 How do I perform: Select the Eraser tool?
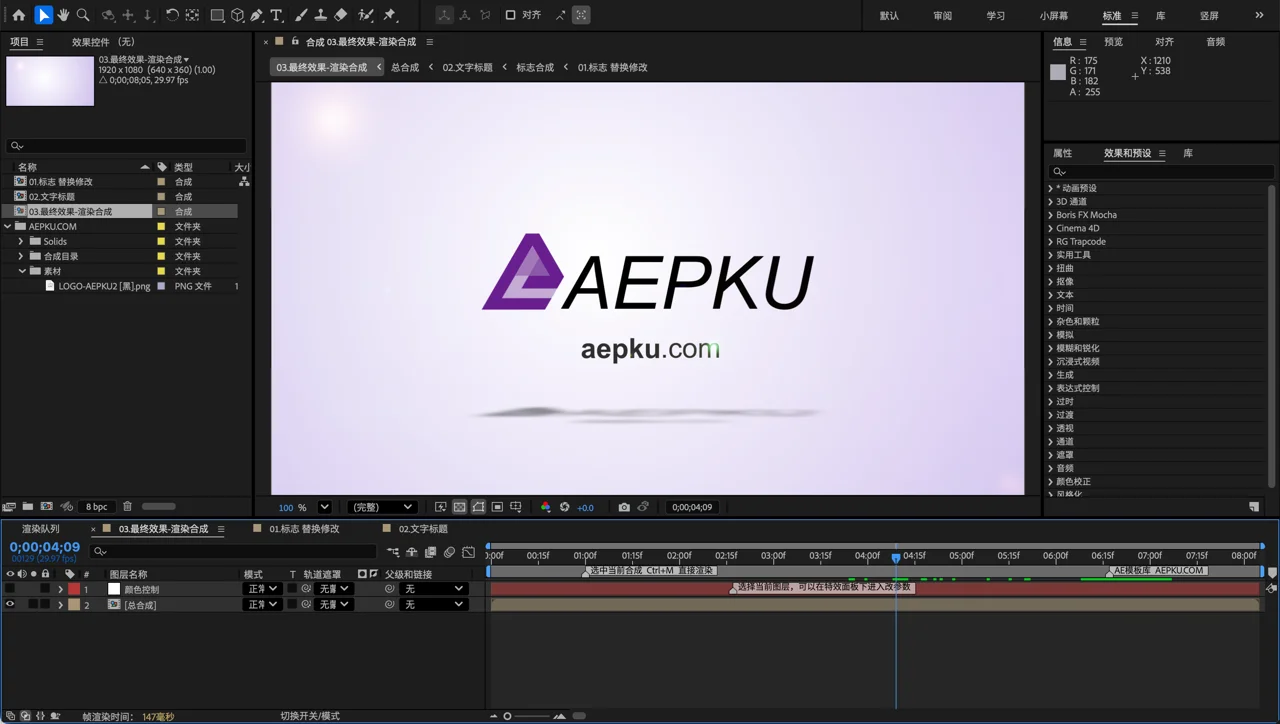click(341, 15)
